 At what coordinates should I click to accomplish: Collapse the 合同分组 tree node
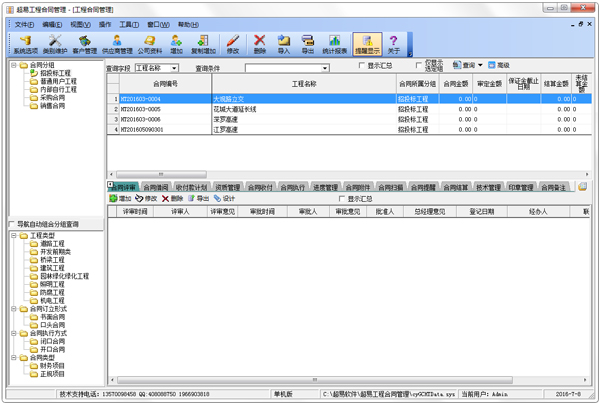click(x=13, y=65)
